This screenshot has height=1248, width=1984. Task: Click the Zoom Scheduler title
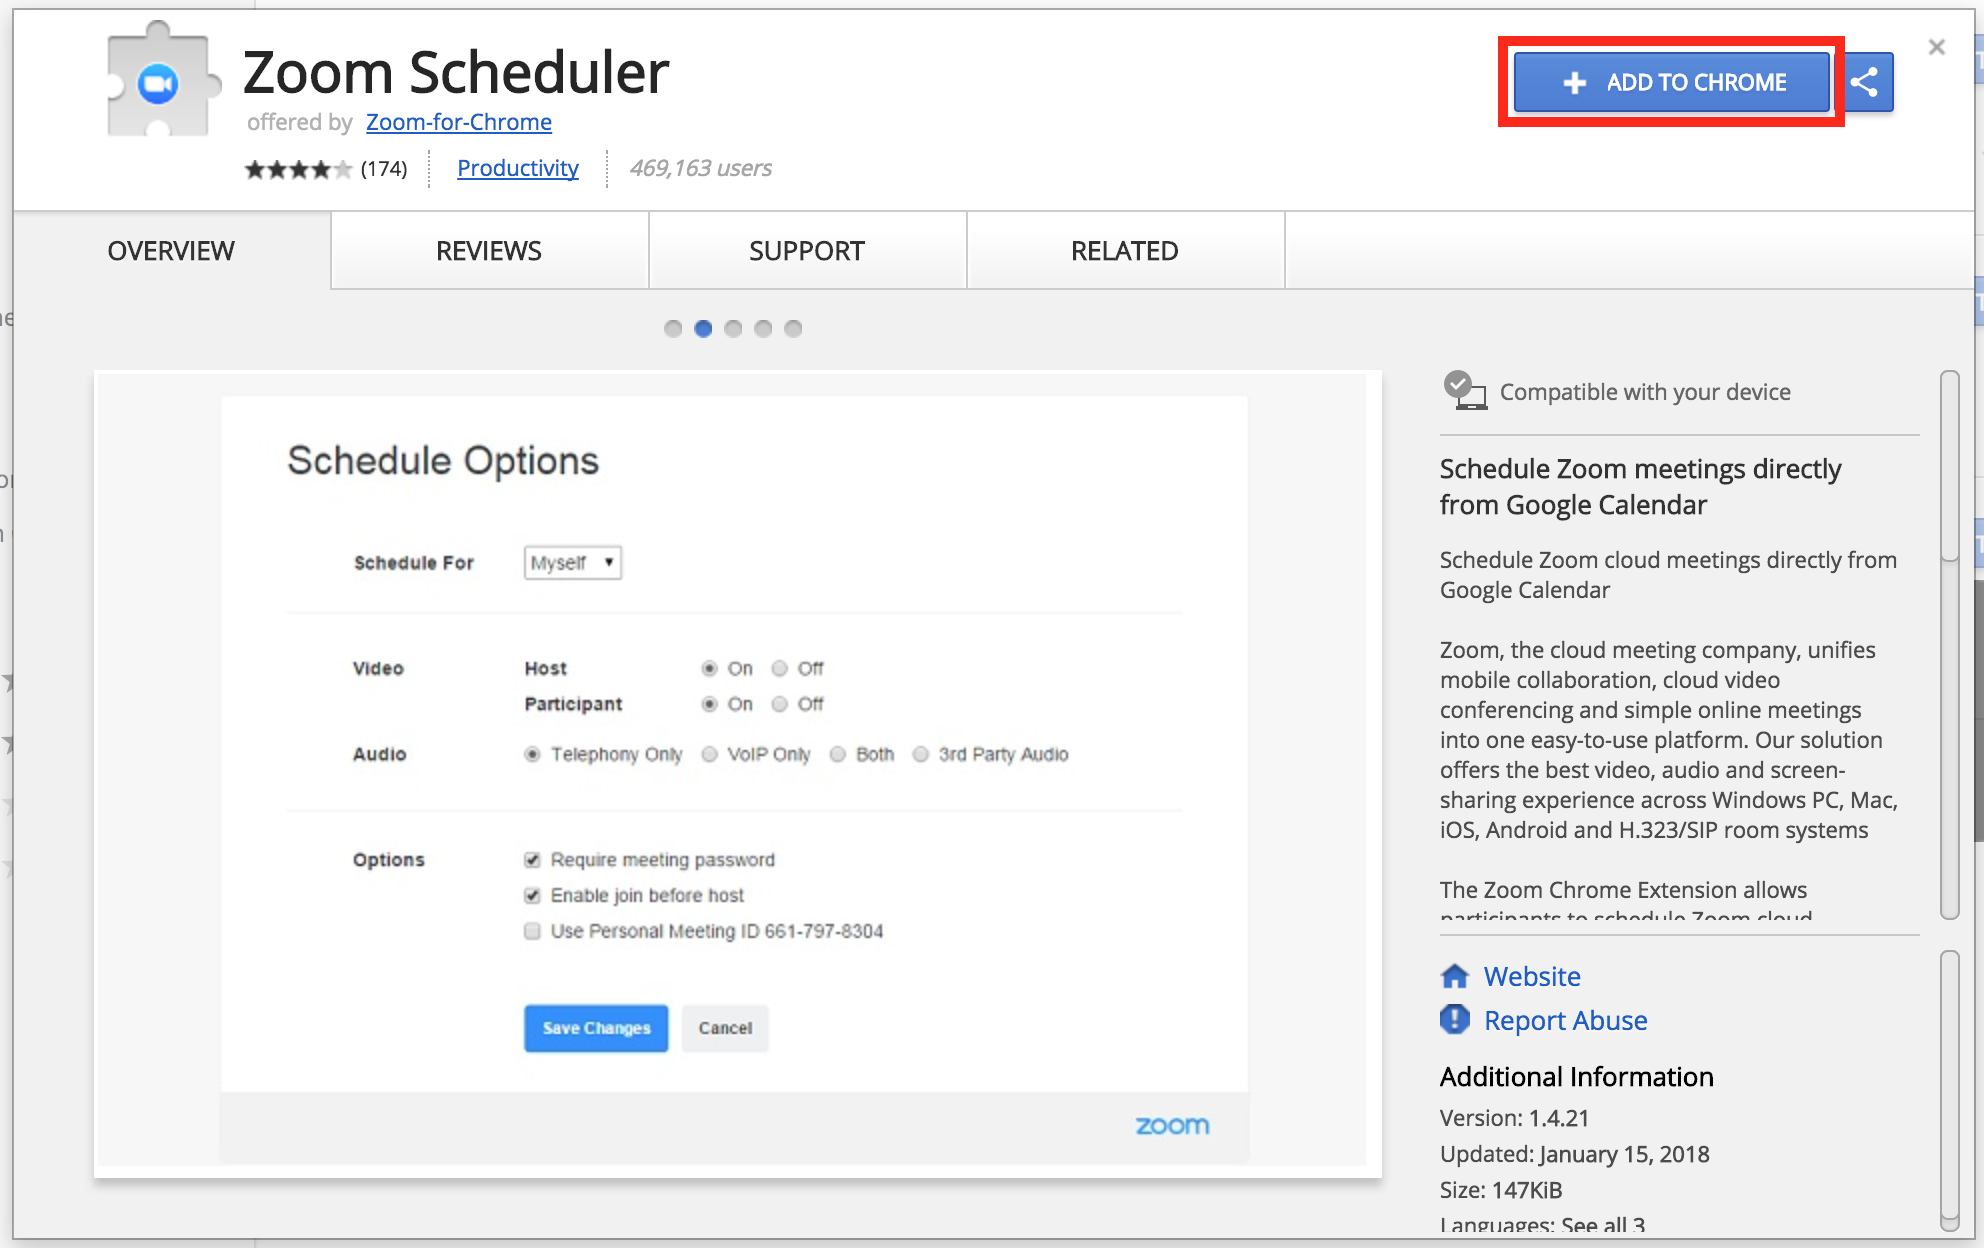tap(456, 72)
